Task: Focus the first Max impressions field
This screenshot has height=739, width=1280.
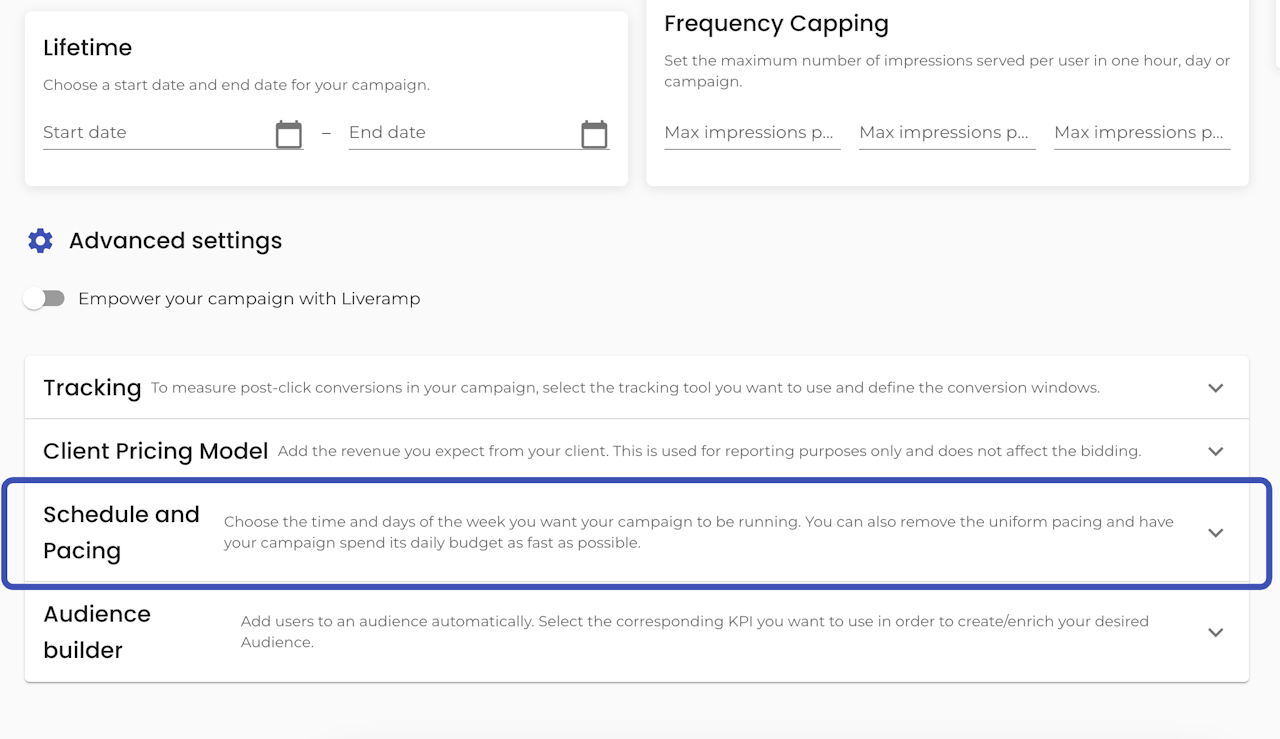Action: pos(751,133)
